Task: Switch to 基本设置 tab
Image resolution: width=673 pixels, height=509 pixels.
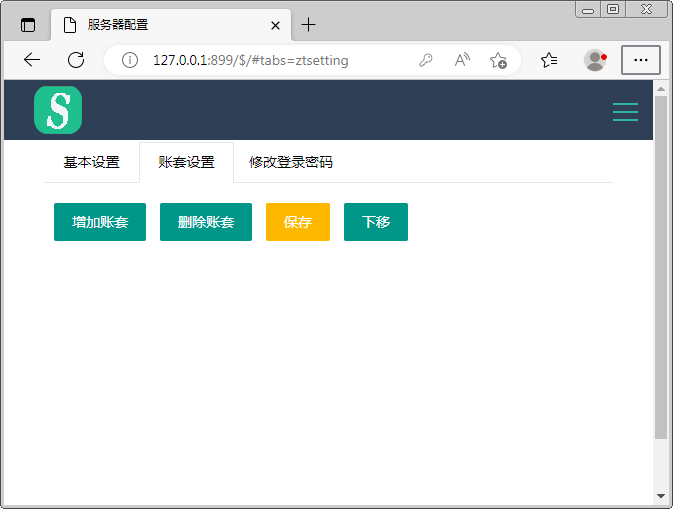Action: (91, 162)
